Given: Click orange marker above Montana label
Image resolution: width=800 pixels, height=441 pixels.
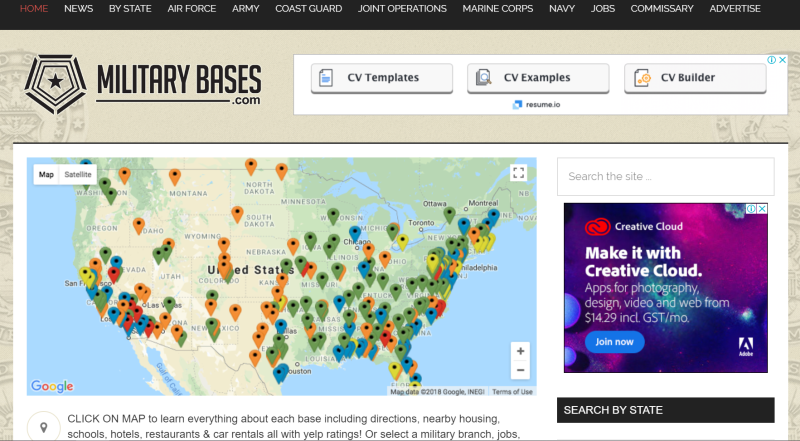Looking at the screenshot, I should [x=175, y=177].
